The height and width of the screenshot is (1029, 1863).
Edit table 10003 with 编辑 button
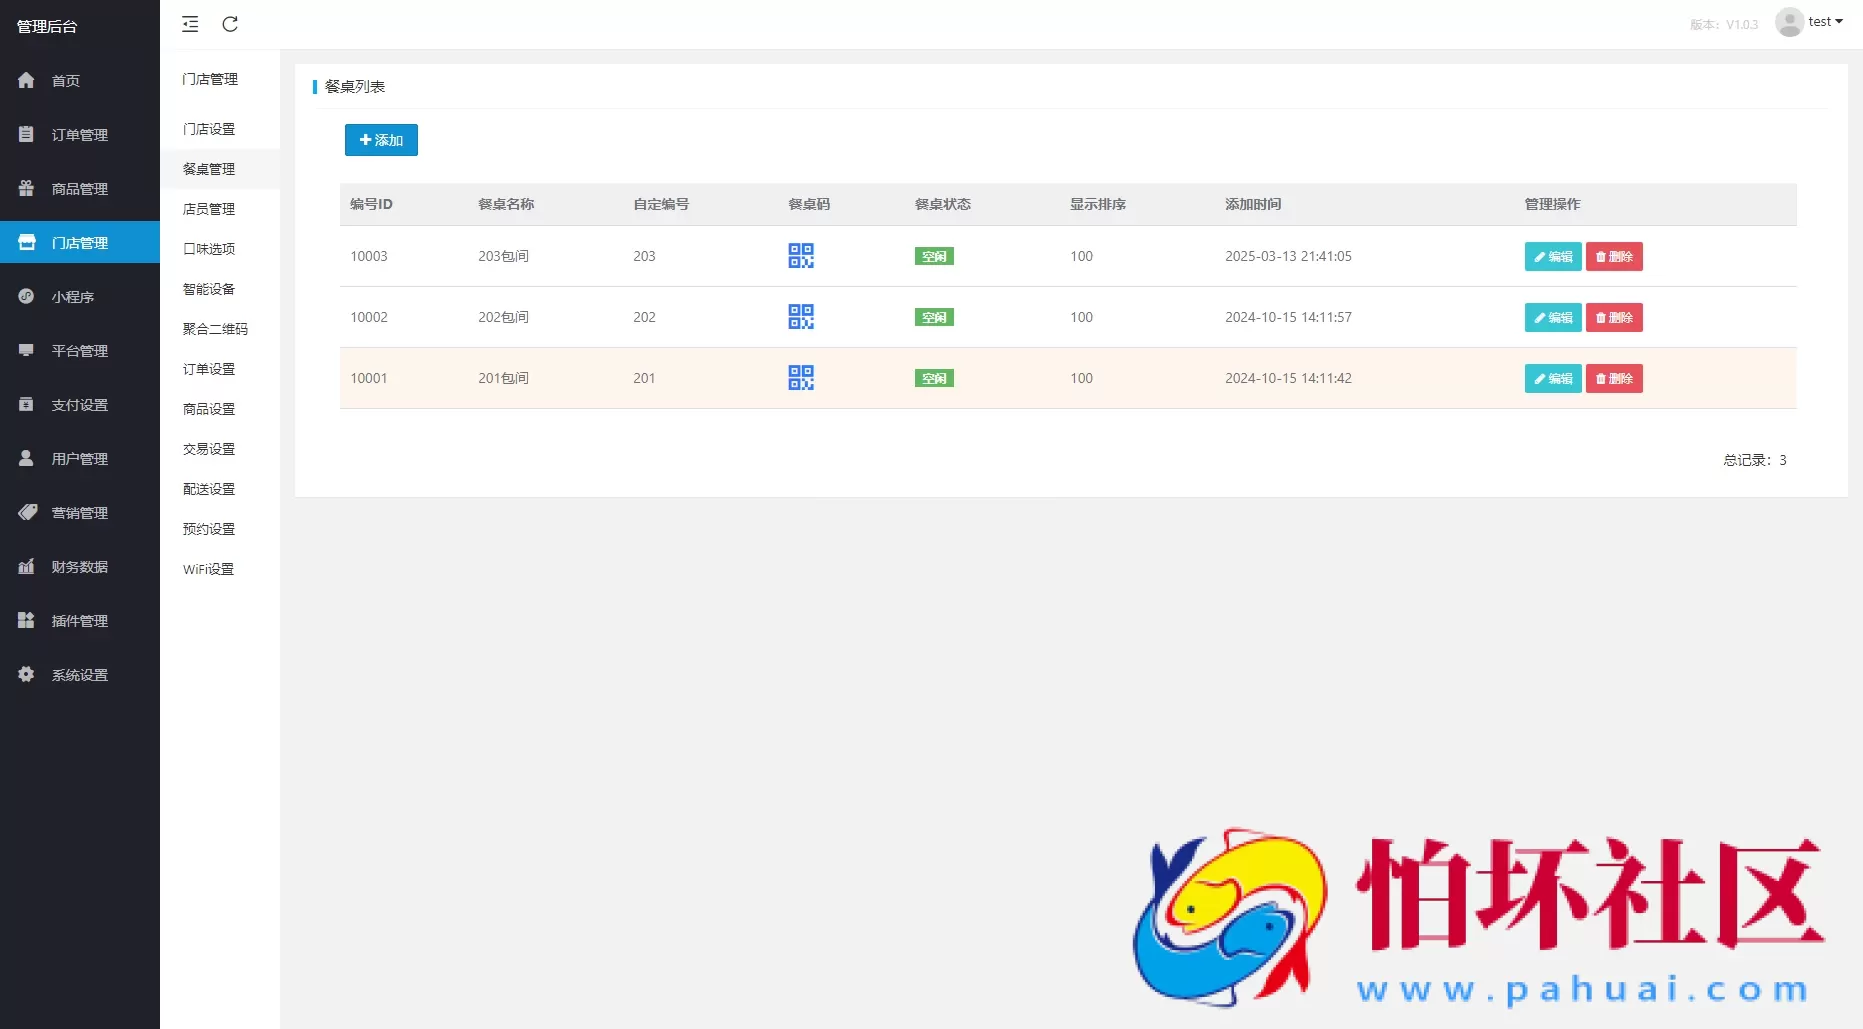[x=1552, y=257]
